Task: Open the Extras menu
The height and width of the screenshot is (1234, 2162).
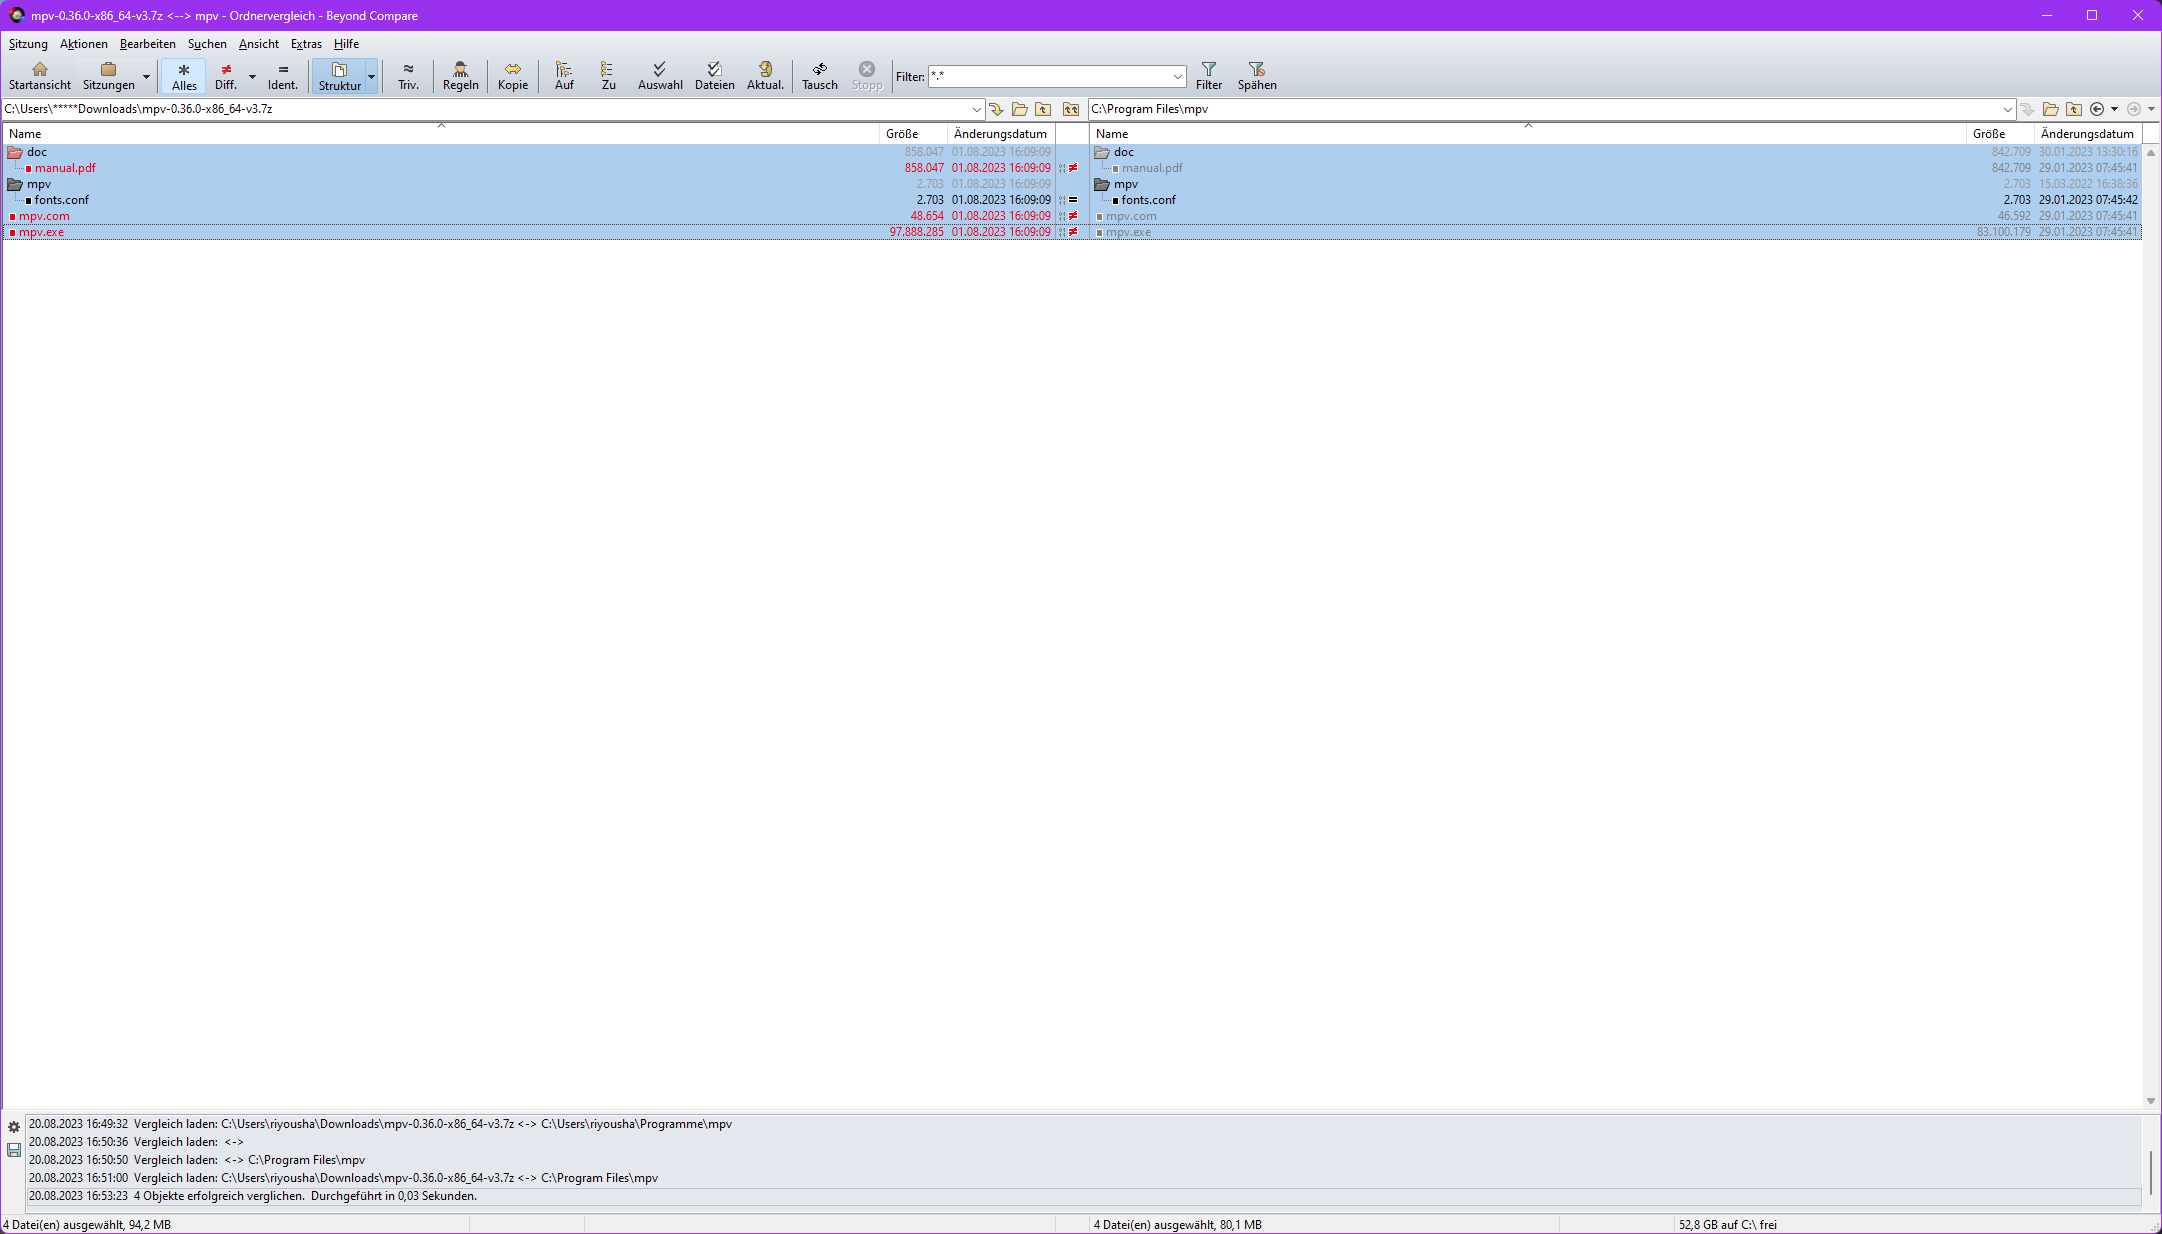Action: point(306,44)
